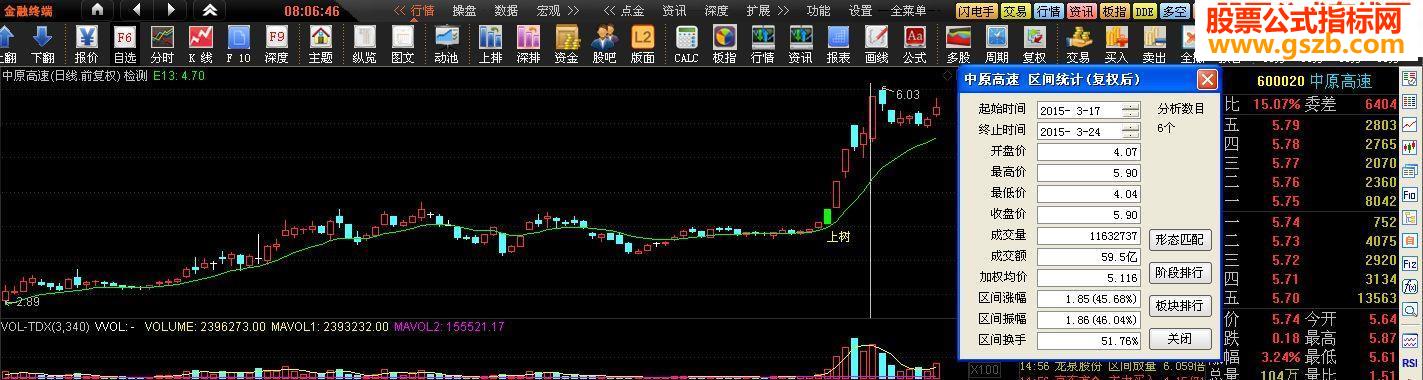Page down with the 下翻 arrow icon
Screen dimensions: 1423x380
42,44
